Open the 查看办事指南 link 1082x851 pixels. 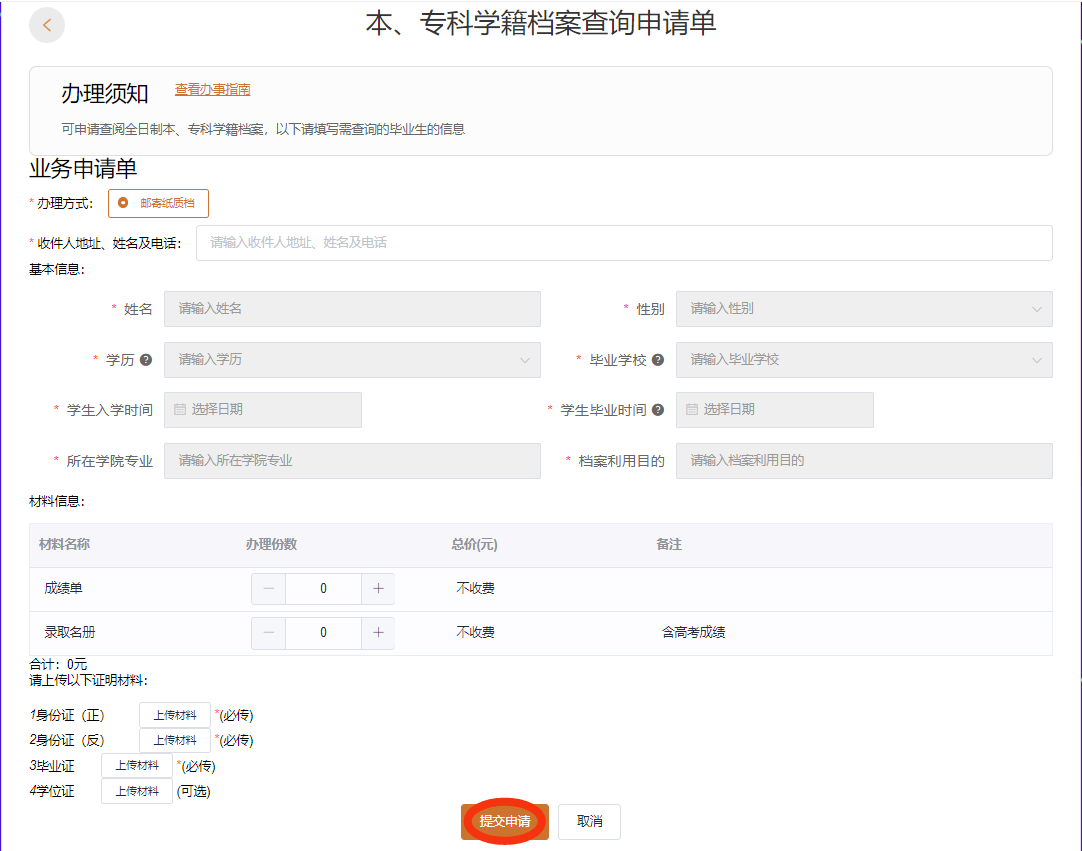tap(212, 90)
